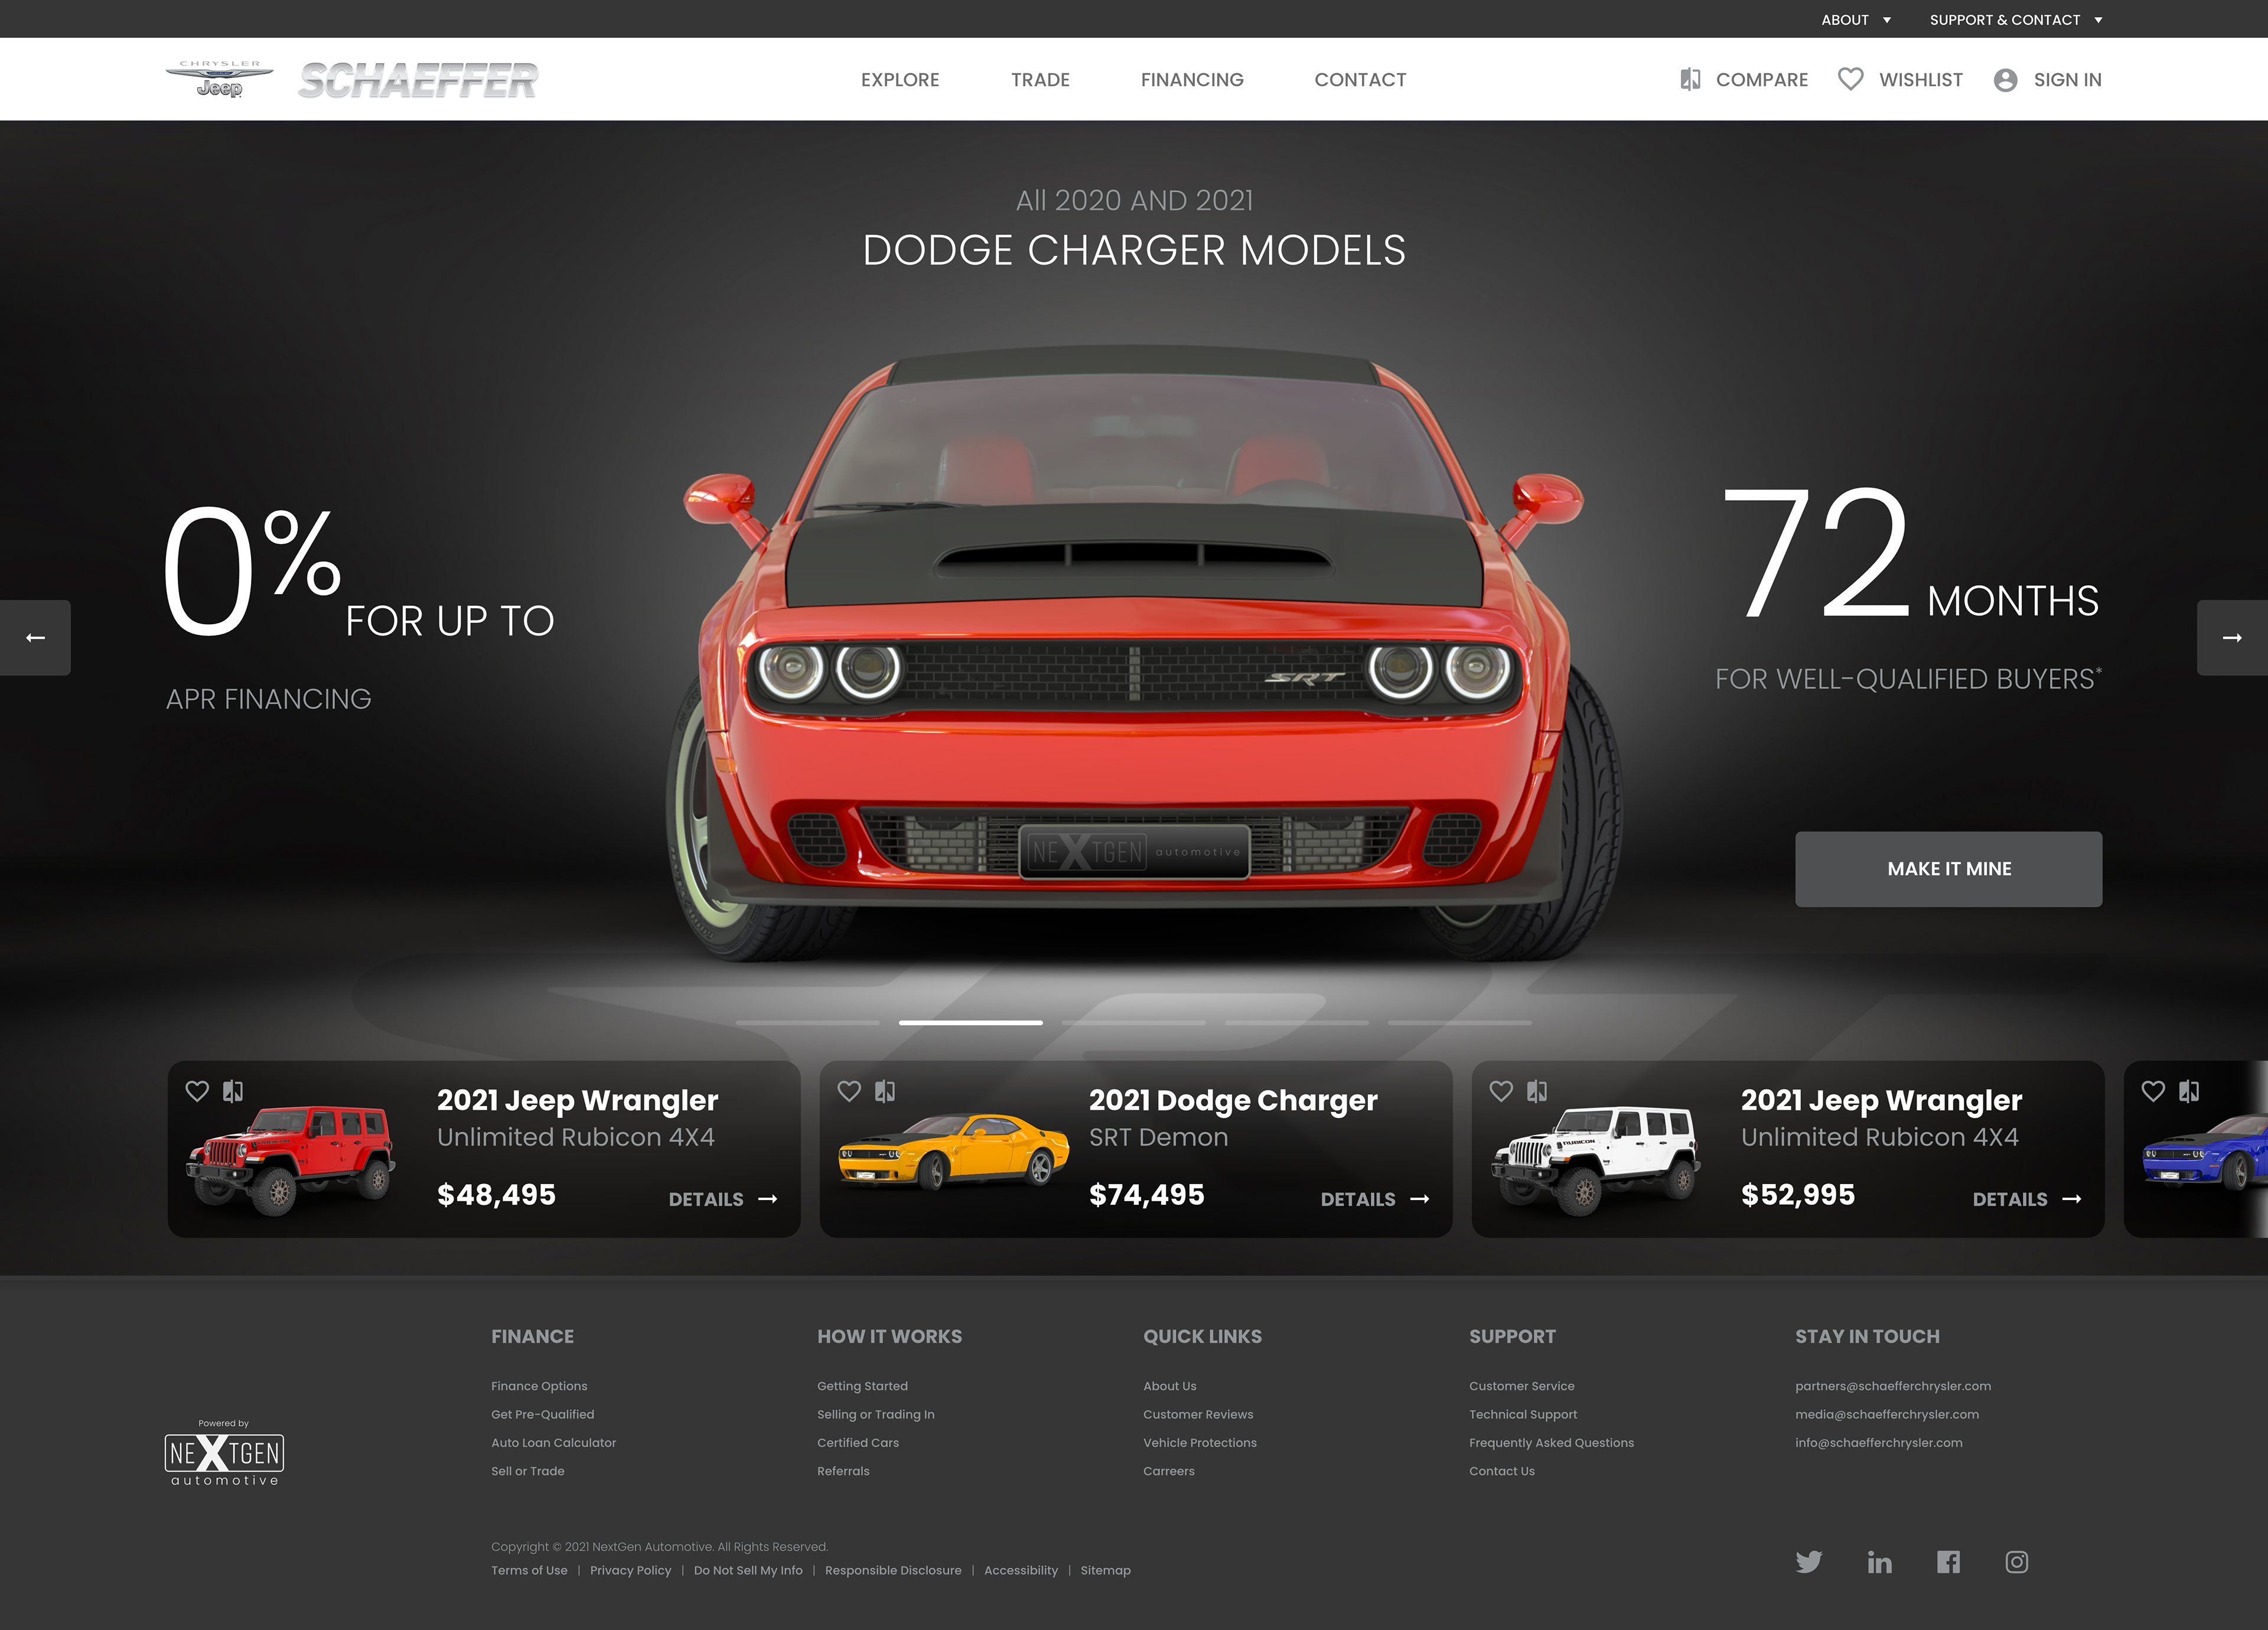The width and height of the screenshot is (2268, 1630).
Task: Open Finance Options link
Action: point(539,1386)
